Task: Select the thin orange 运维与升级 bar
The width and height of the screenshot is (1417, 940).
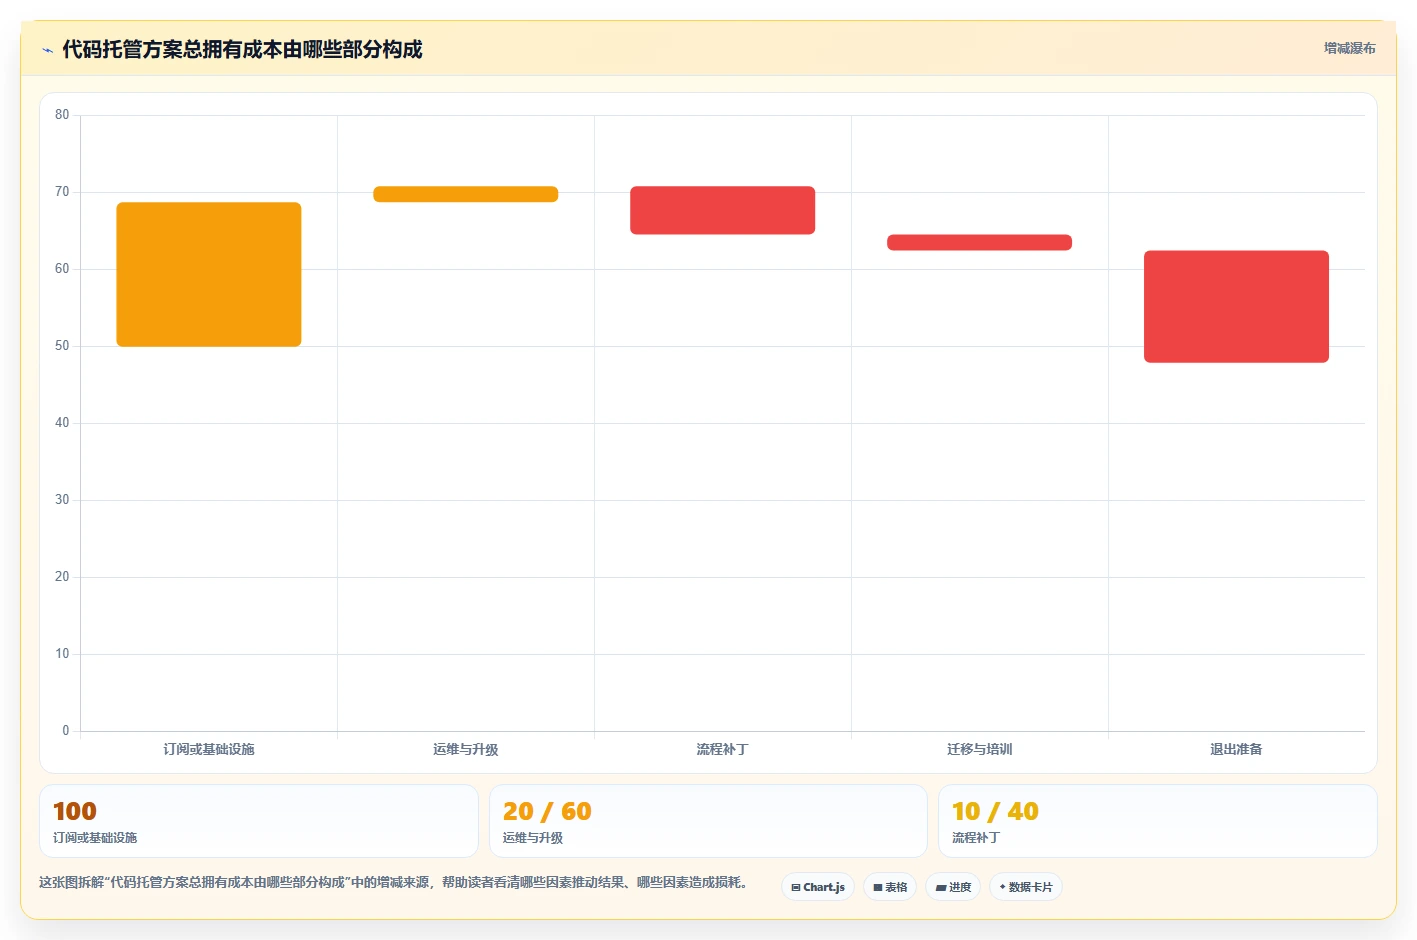Action: point(466,194)
